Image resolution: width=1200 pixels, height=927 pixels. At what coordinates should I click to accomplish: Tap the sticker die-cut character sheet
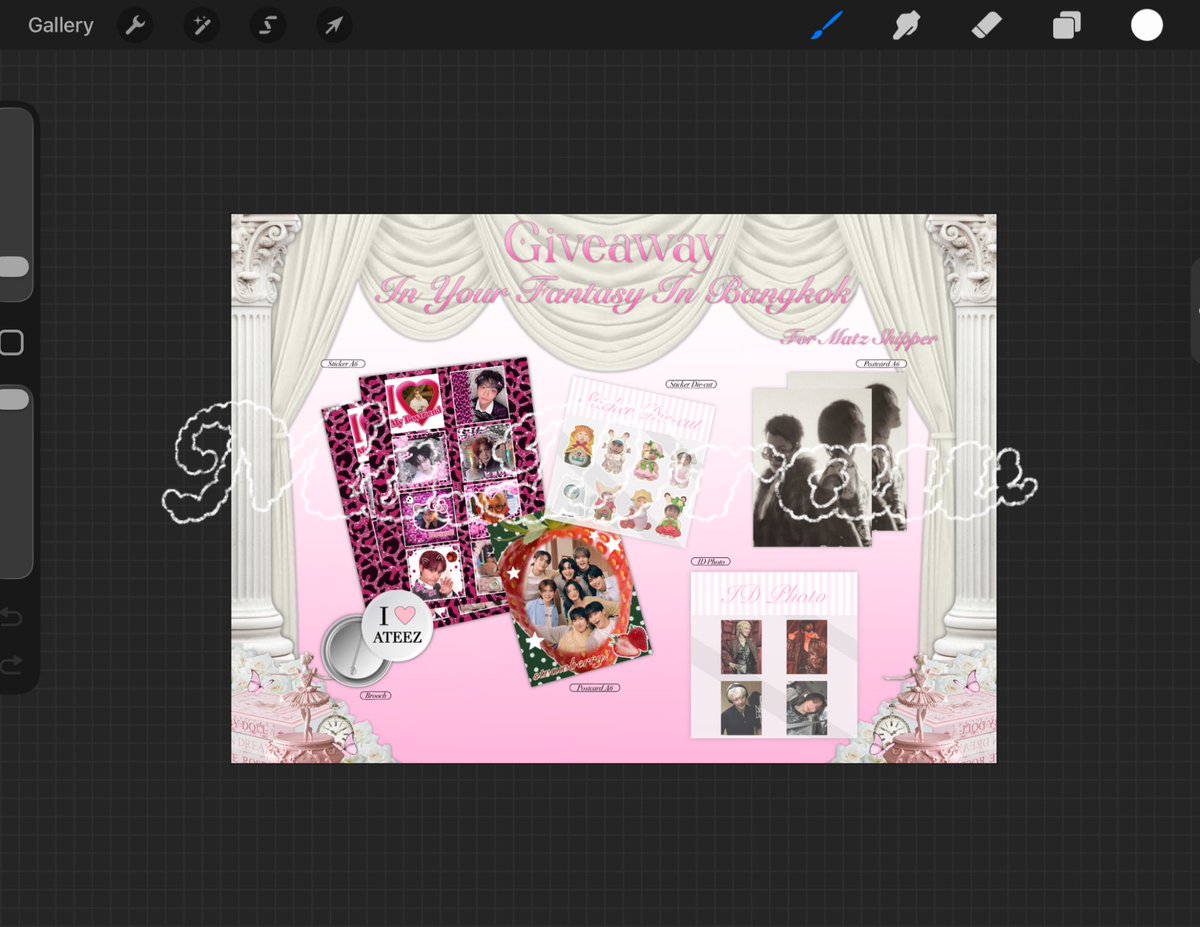pyautogui.click(x=631, y=461)
